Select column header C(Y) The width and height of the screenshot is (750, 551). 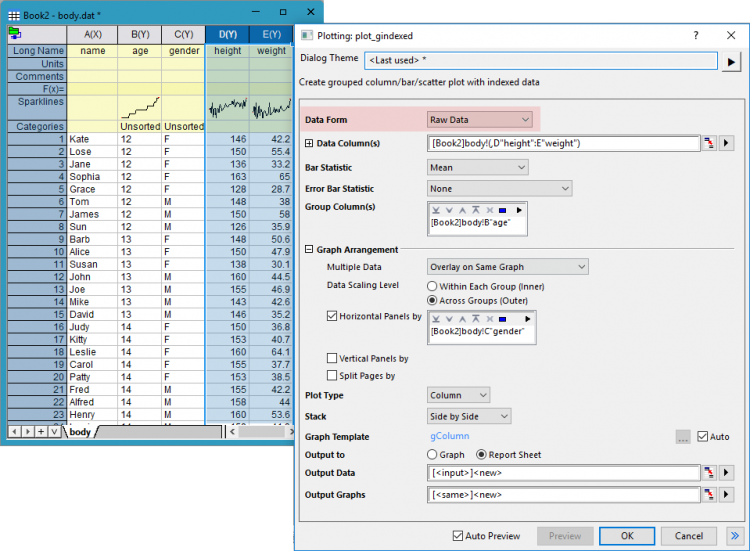click(184, 34)
